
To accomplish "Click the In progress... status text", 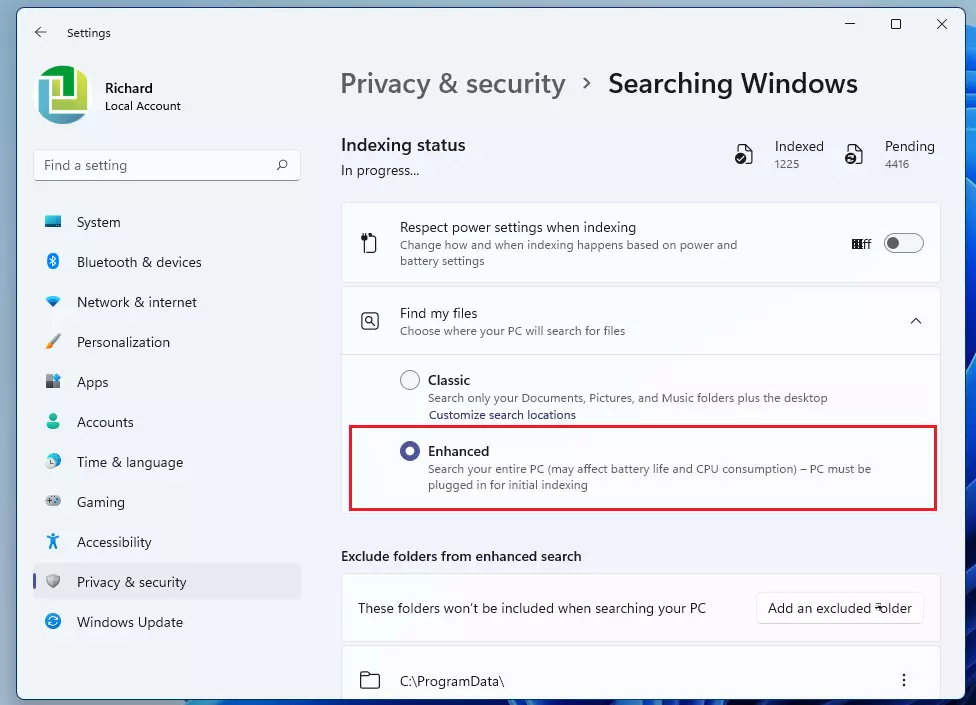I will [x=380, y=170].
